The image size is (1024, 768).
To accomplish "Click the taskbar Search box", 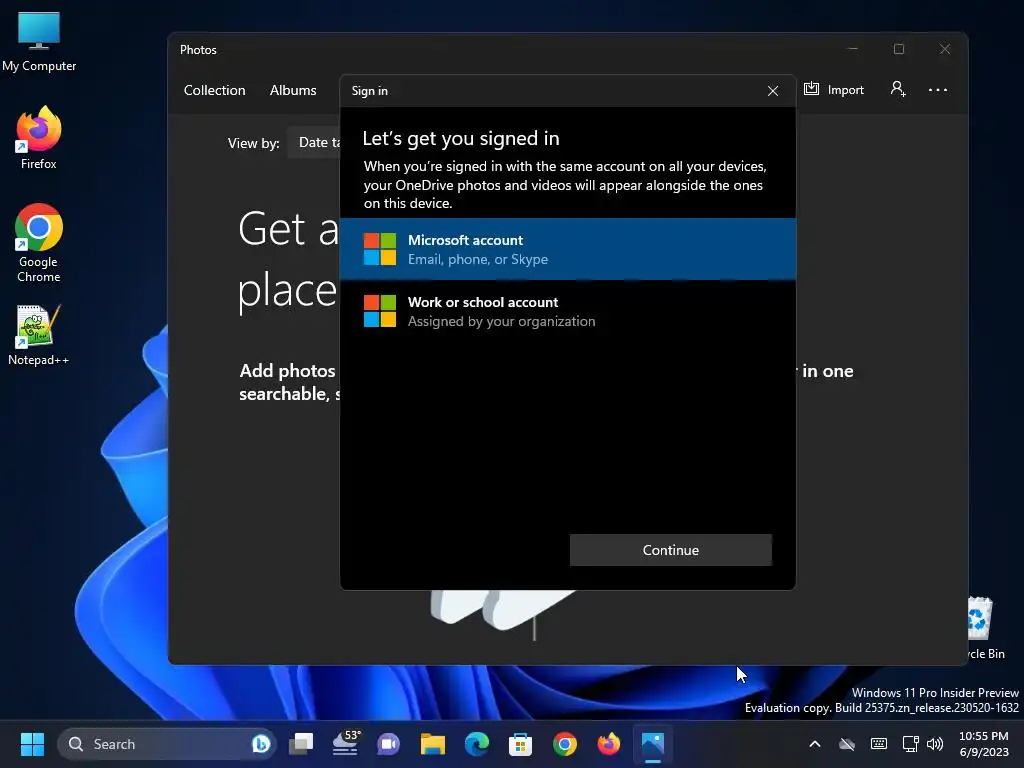I will [x=167, y=744].
